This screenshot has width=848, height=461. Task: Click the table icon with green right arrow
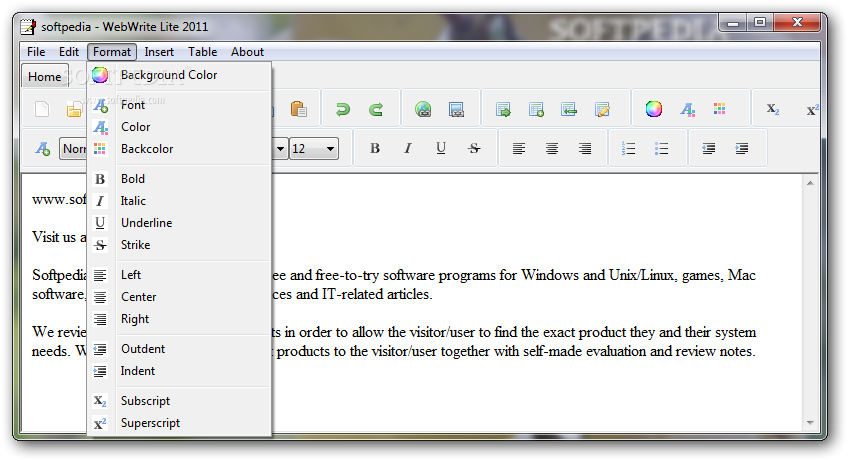coord(504,109)
